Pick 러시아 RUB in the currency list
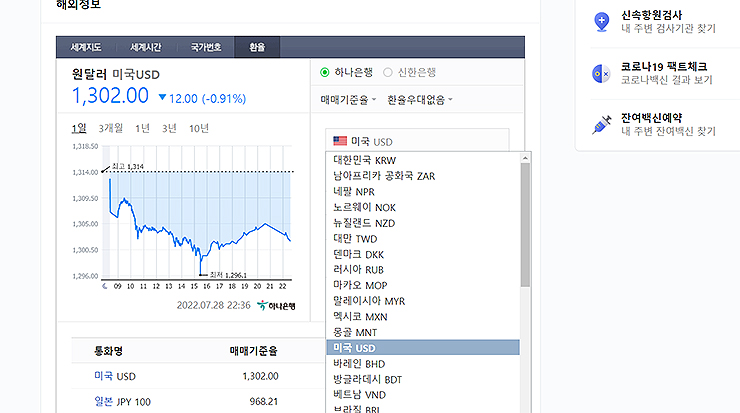This screenshot has width=740, height=413. [x=423, y=270]
